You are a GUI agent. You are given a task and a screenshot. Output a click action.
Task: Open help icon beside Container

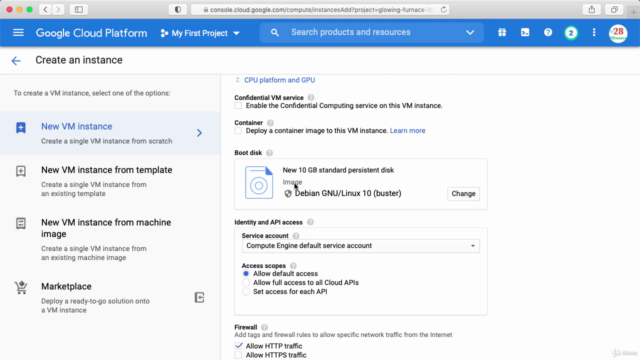point(270,123)
